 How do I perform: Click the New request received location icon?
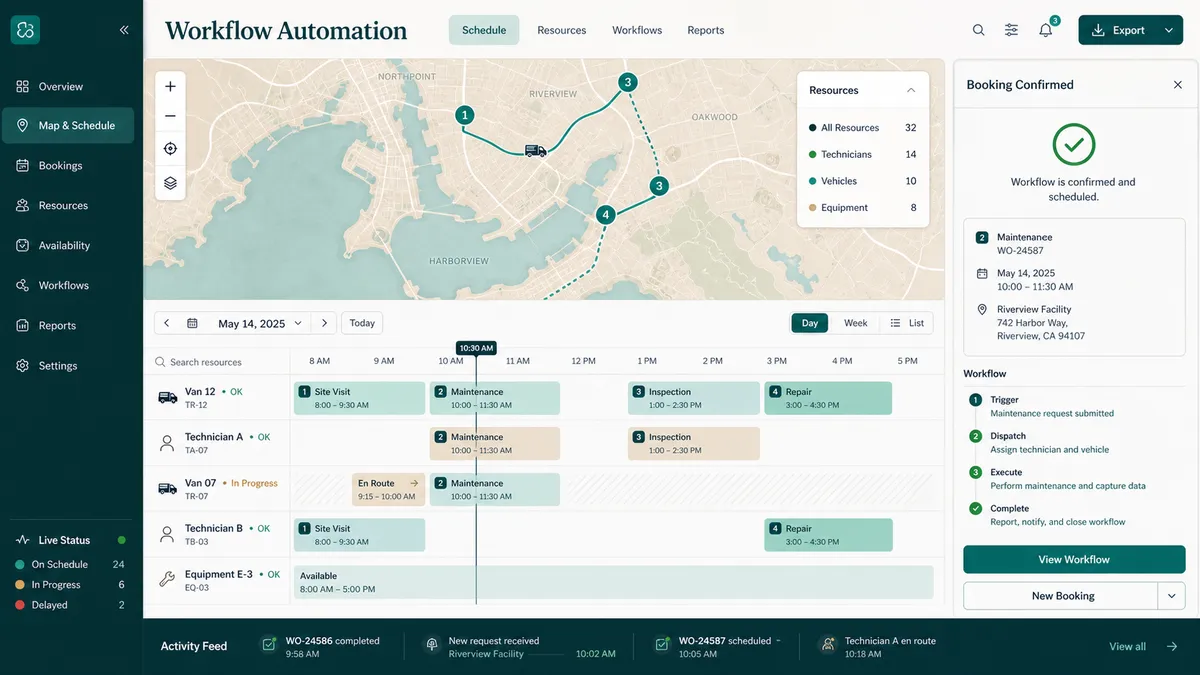[x=432, y=646]
